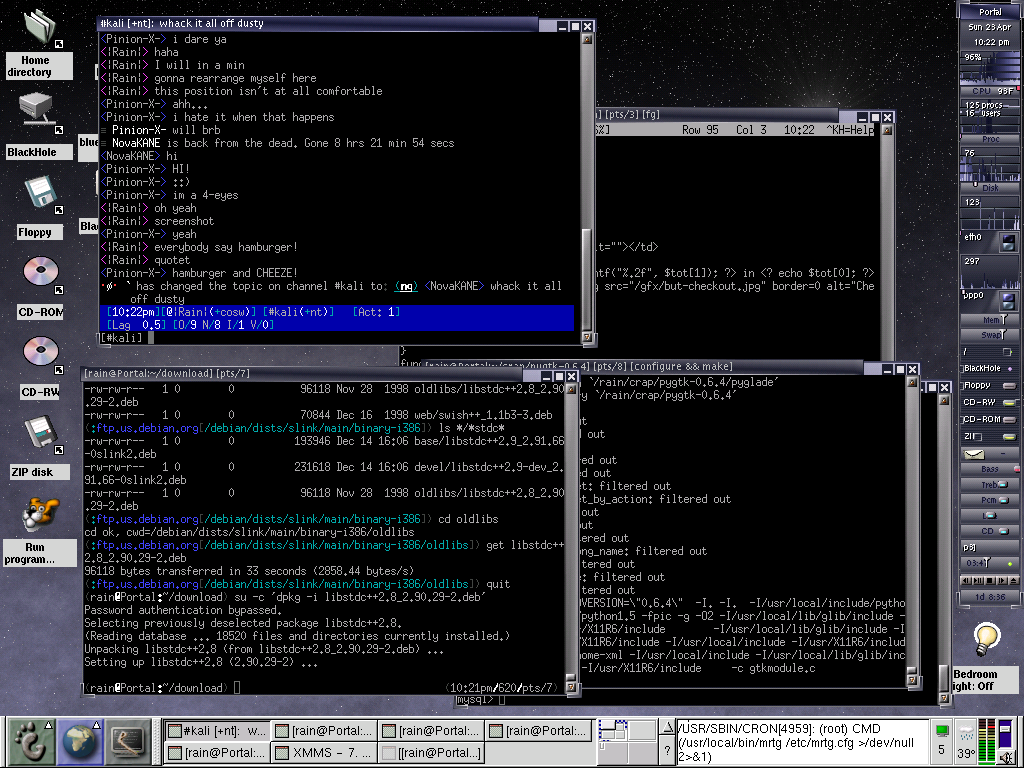Click the [configure && make] window title bar
This screenshot has height=768, width=1024.
642,366
